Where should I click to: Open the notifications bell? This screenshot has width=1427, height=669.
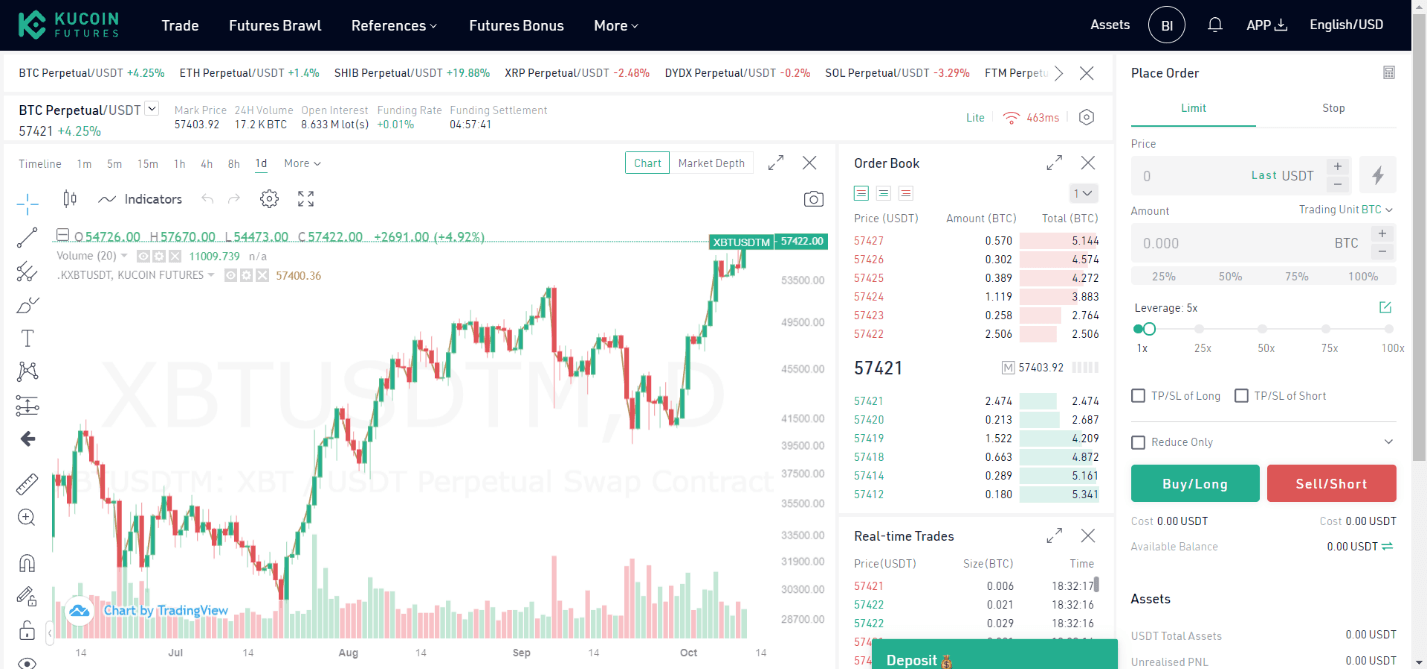tap(1215, 25)
